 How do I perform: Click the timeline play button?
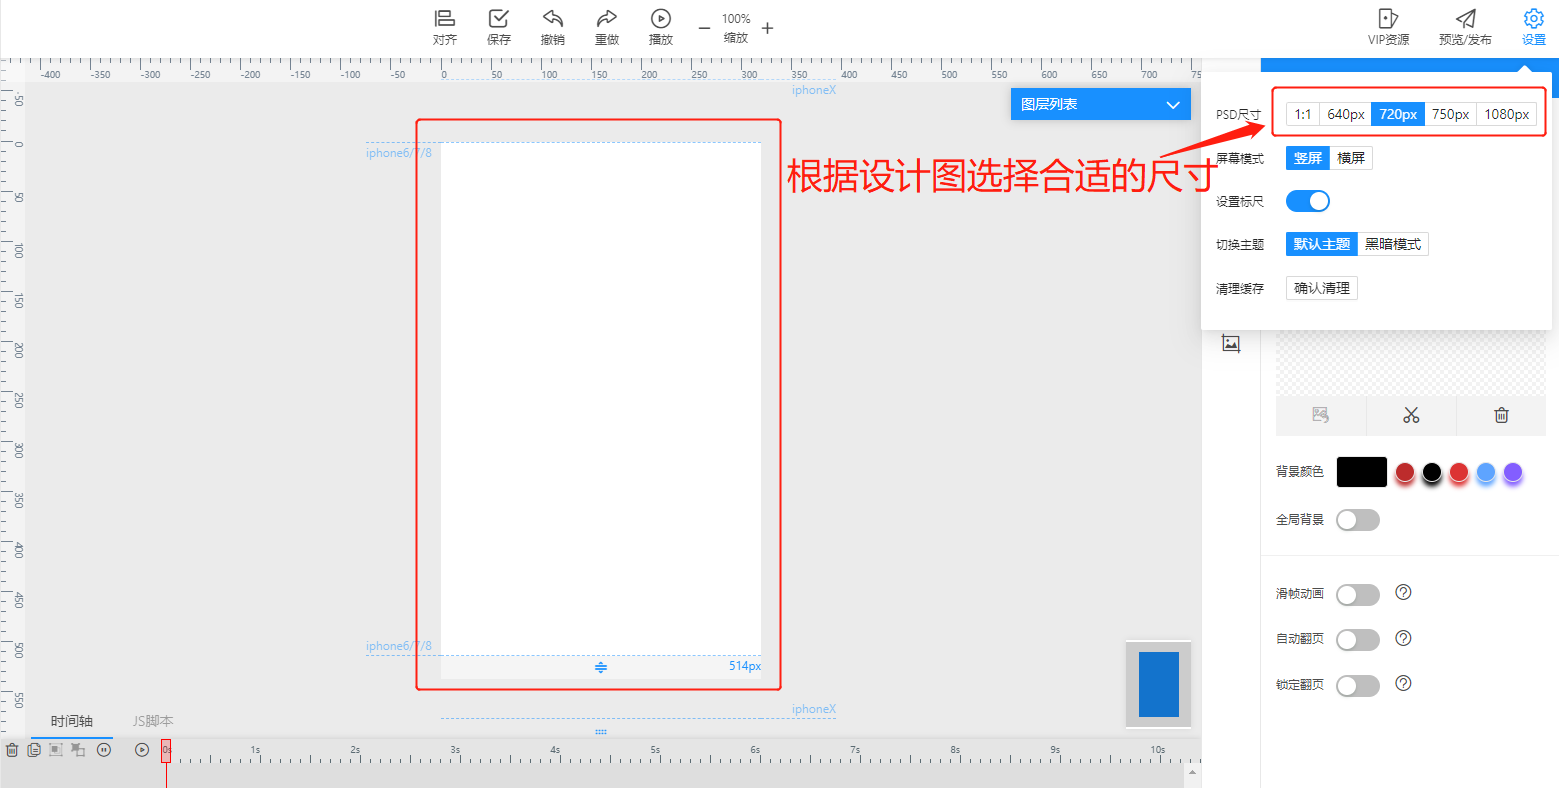point(142,749)
